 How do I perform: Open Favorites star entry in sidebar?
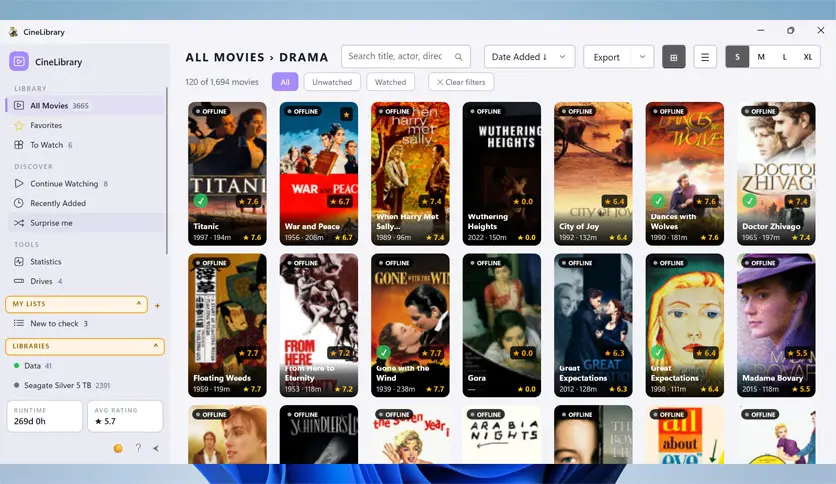click(85, 125)
